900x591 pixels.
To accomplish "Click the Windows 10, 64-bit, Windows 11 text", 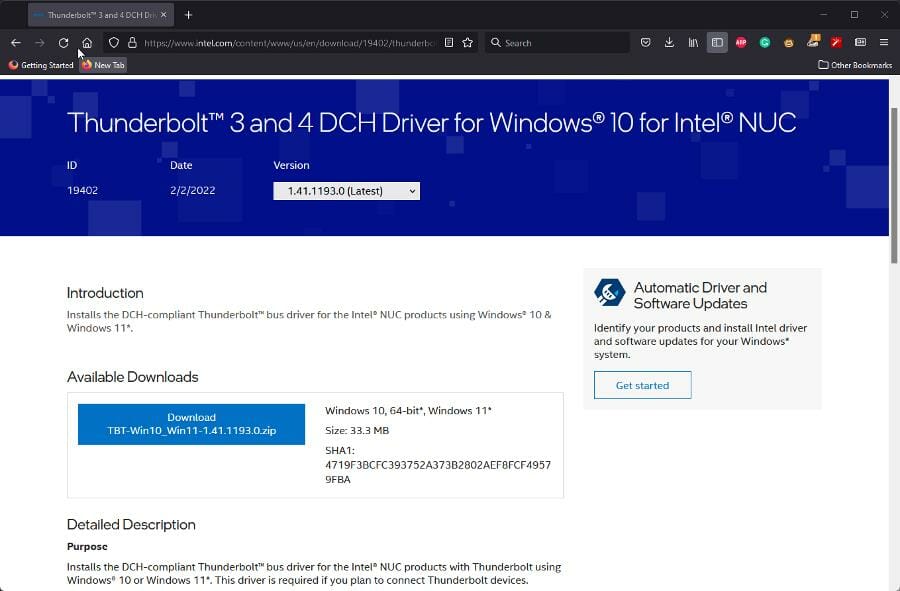I will (x=408, y=410).
